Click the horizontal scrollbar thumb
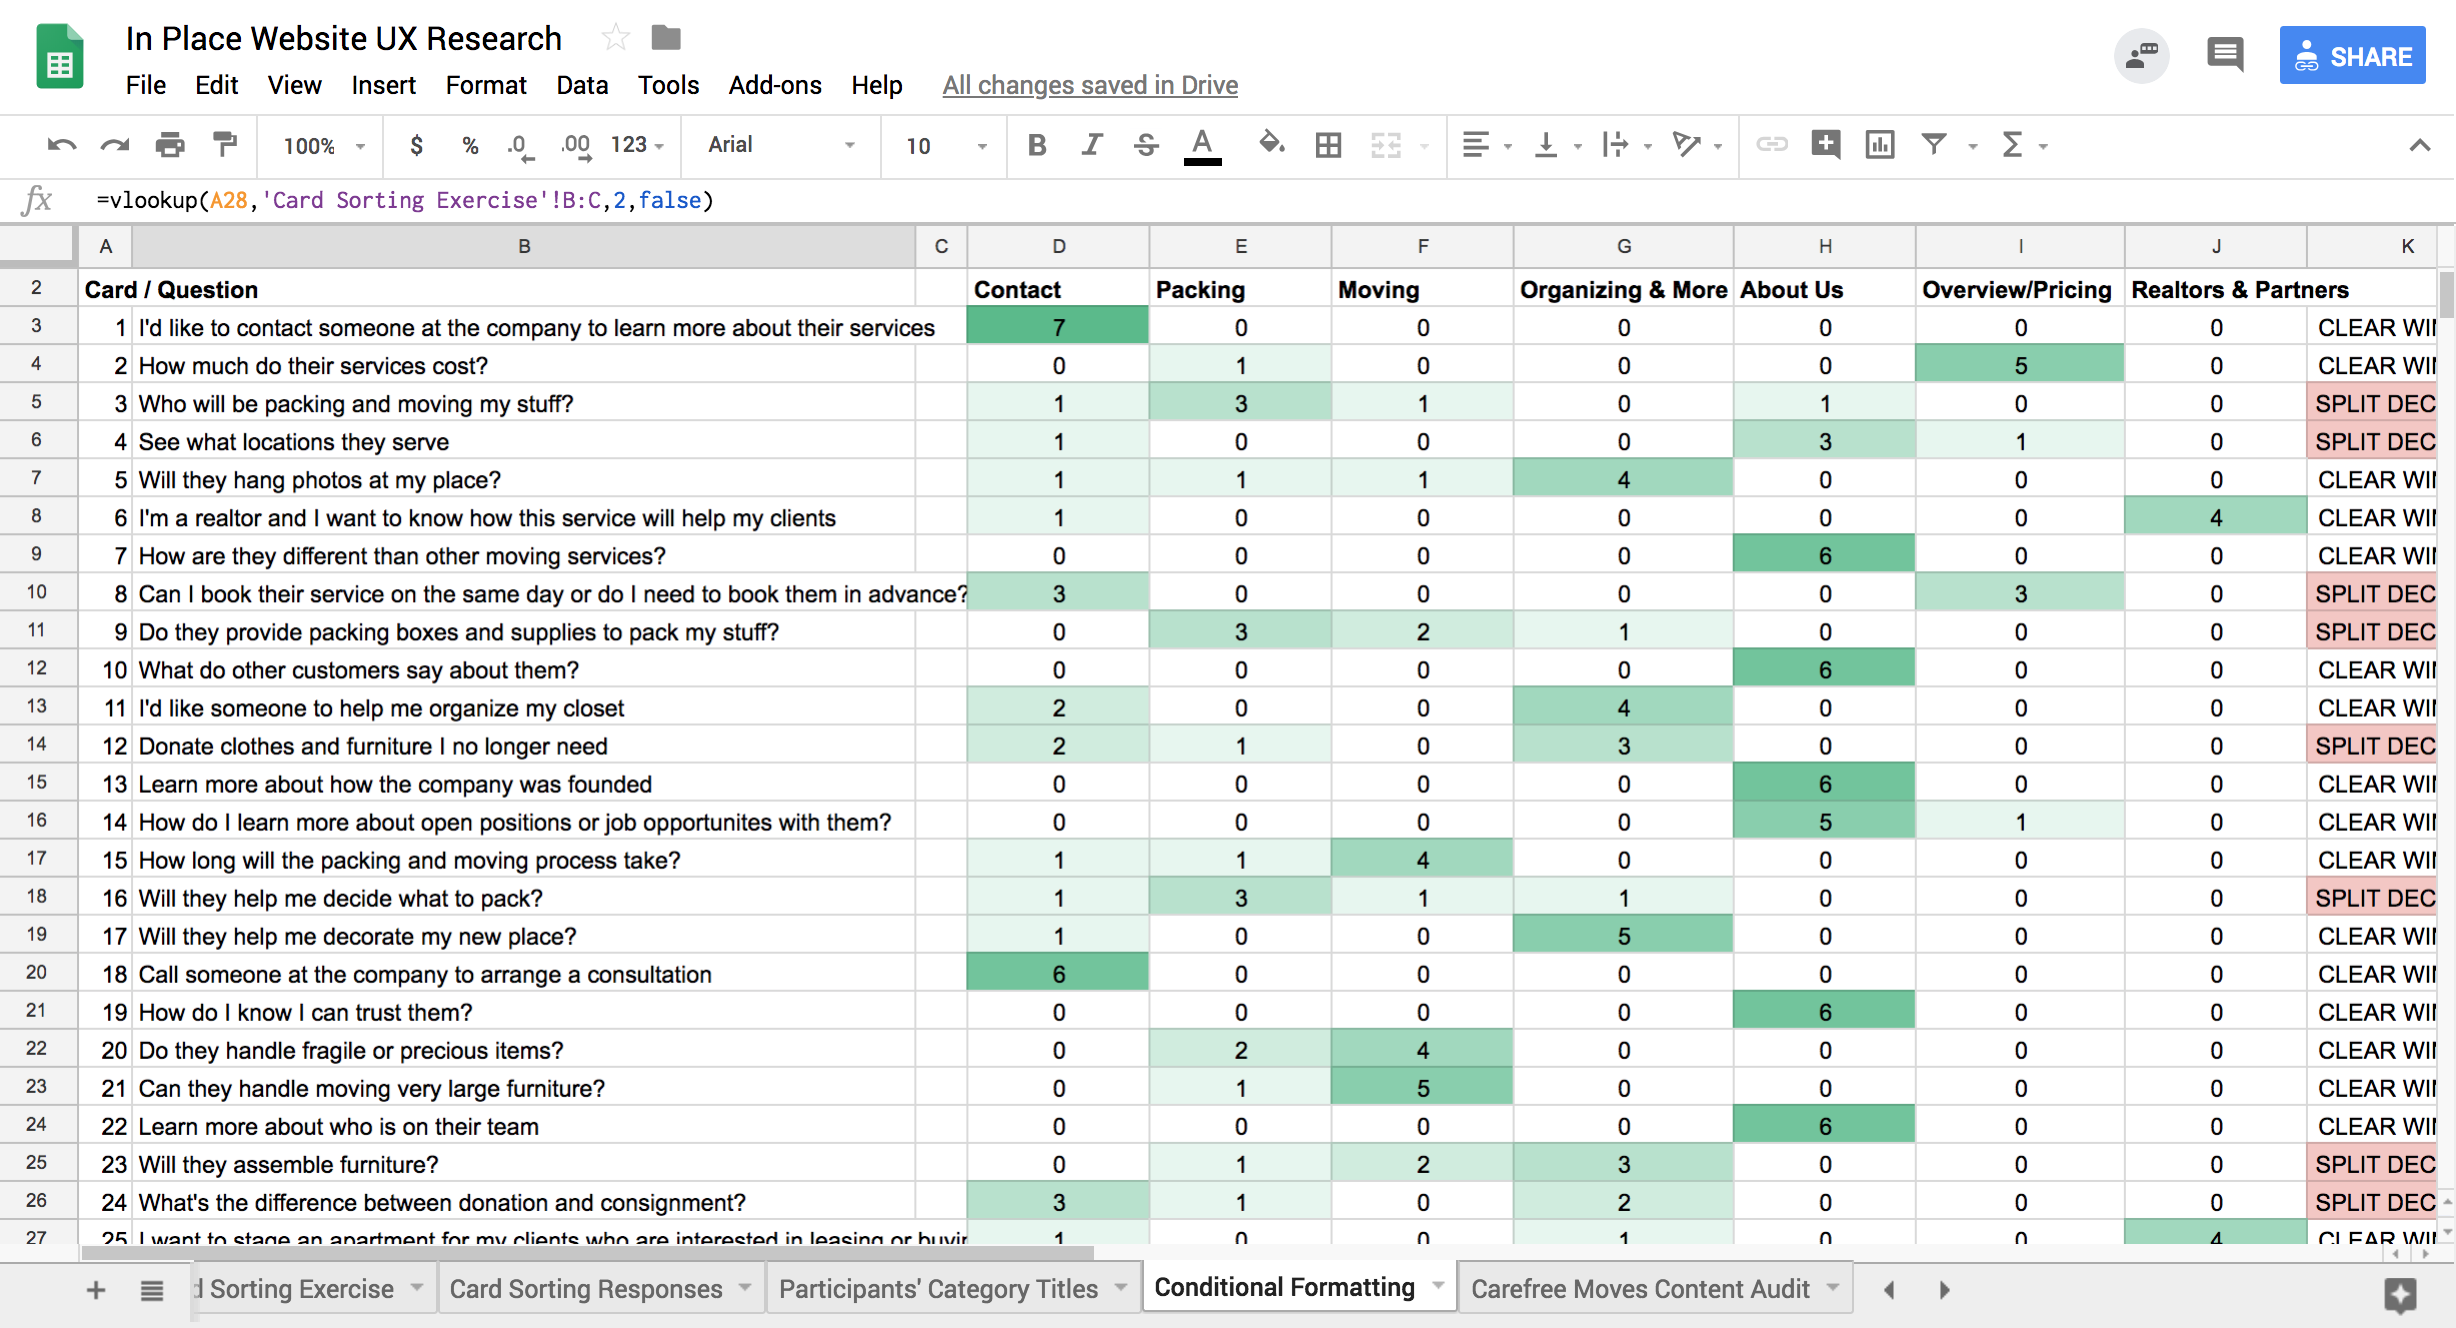2456x1328 pixels. 588,1252
